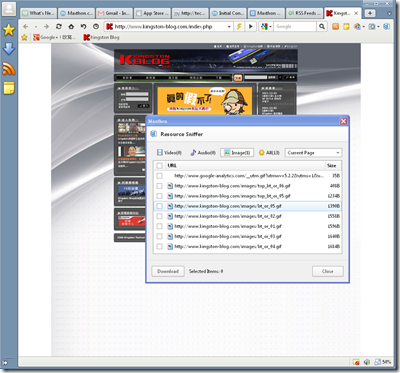
Task: Open the yellow Notes icon in the sidebar
Action: pos(9,88)
